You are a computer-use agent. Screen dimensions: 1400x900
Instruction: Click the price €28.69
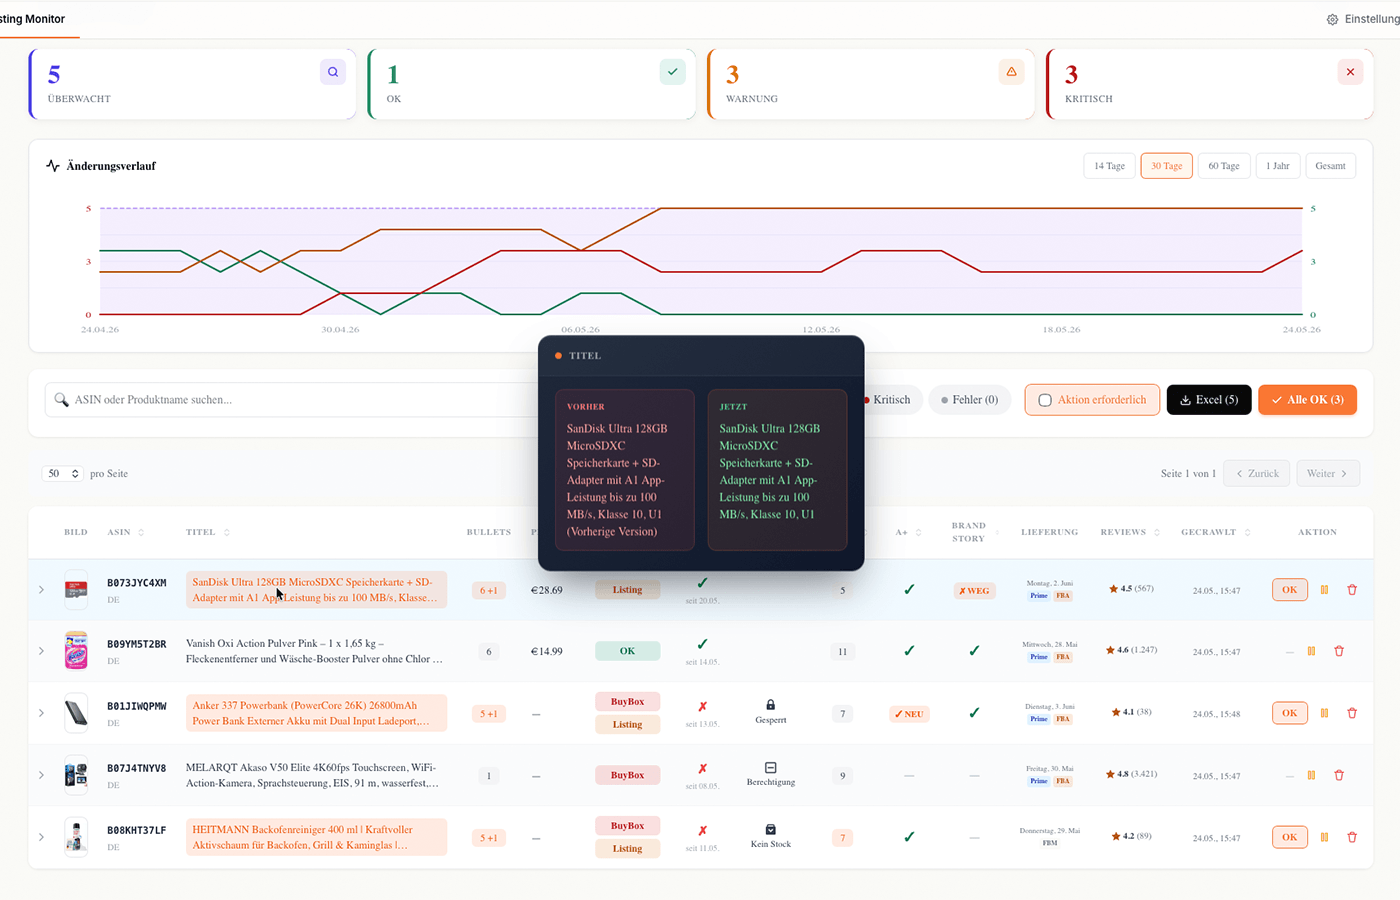(x=546, y=590)
